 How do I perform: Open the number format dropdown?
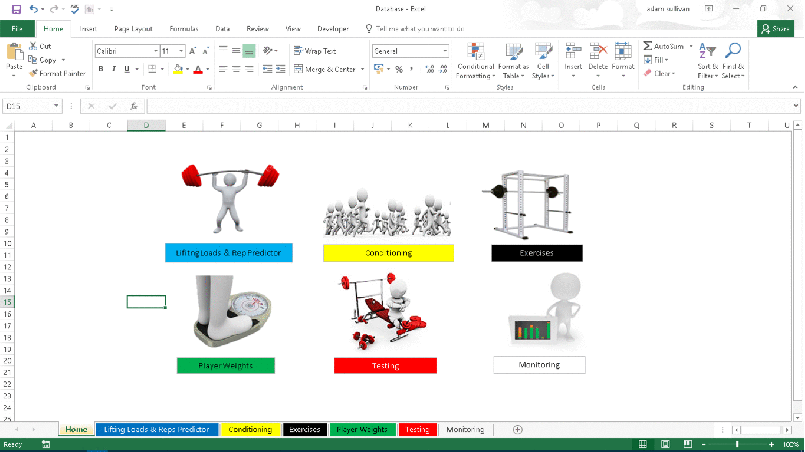445,51
